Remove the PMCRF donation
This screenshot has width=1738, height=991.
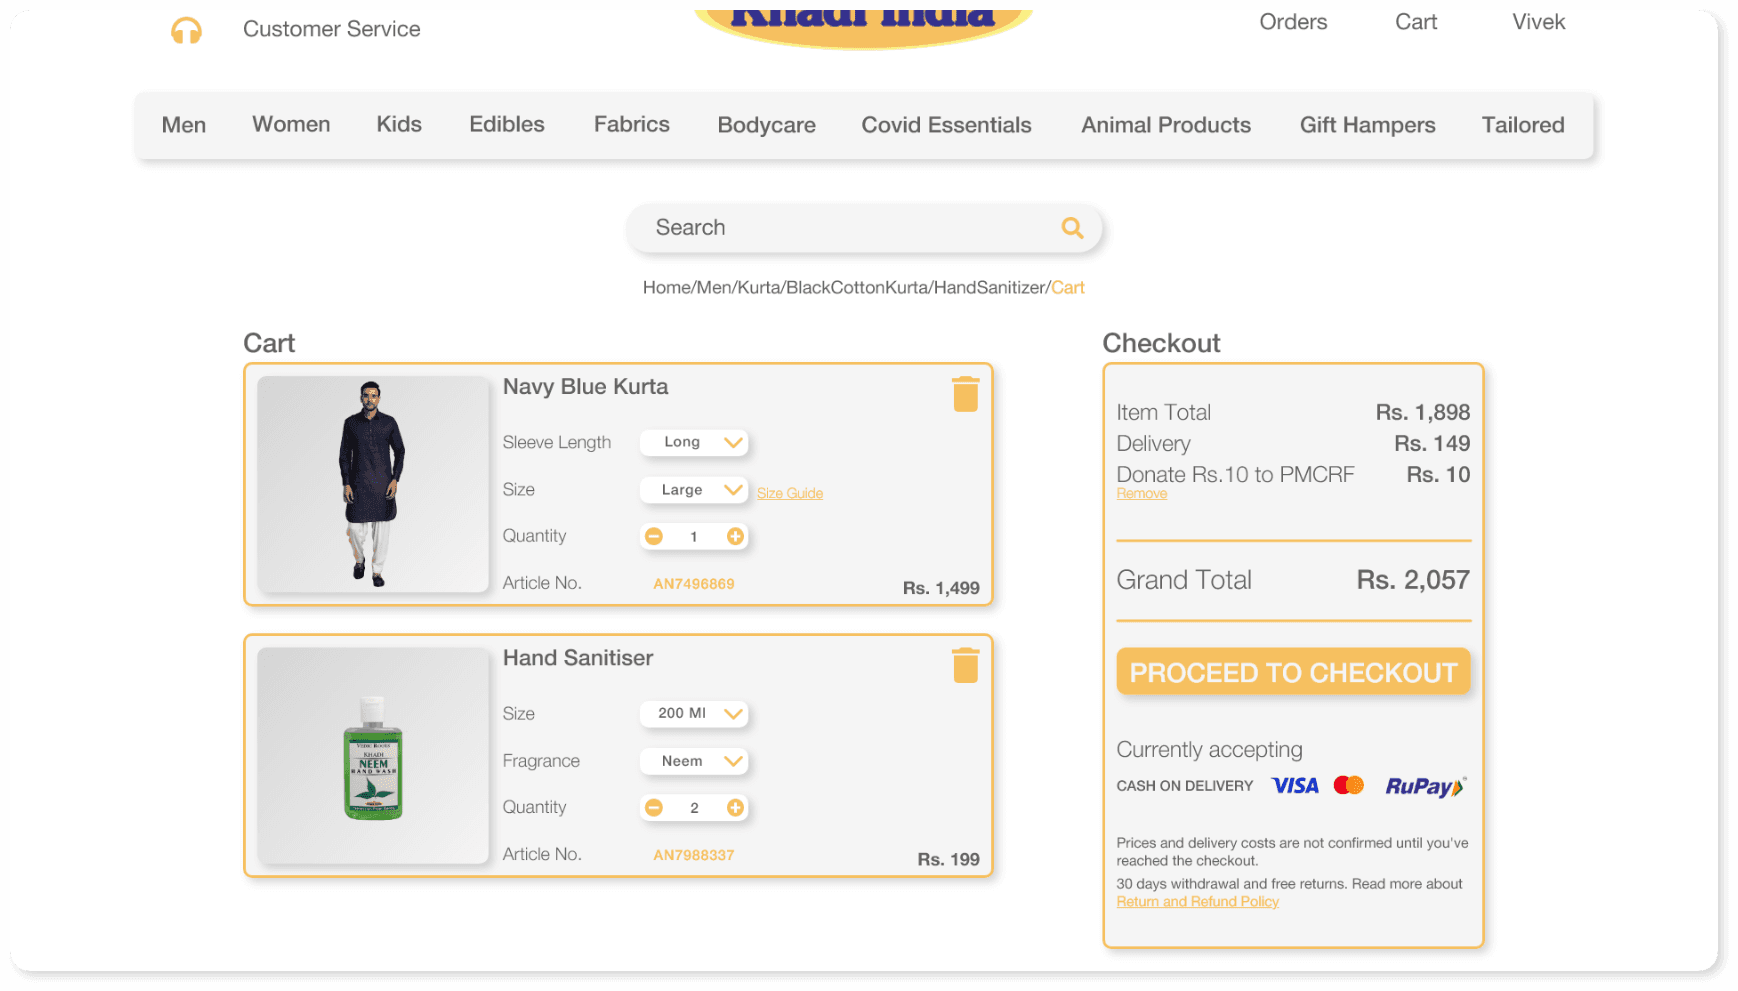tap(1142, 494)
